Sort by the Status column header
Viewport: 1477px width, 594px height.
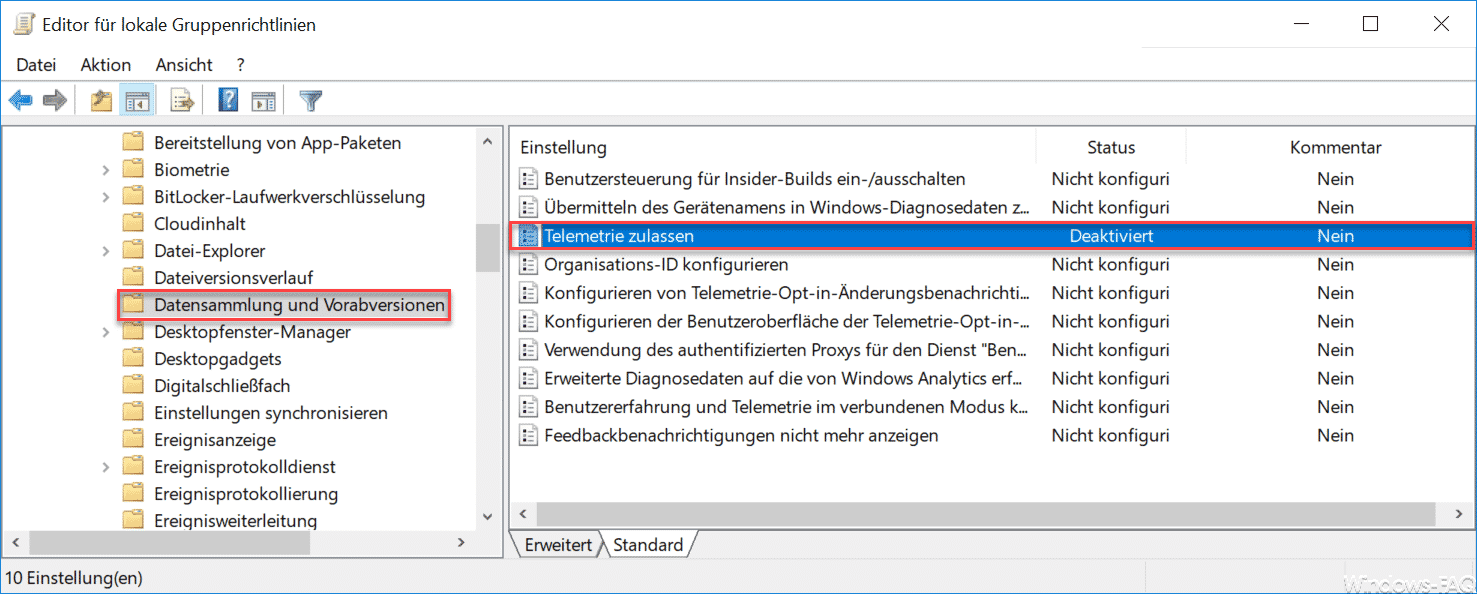pyautogui.click(x=1110, y=147)
